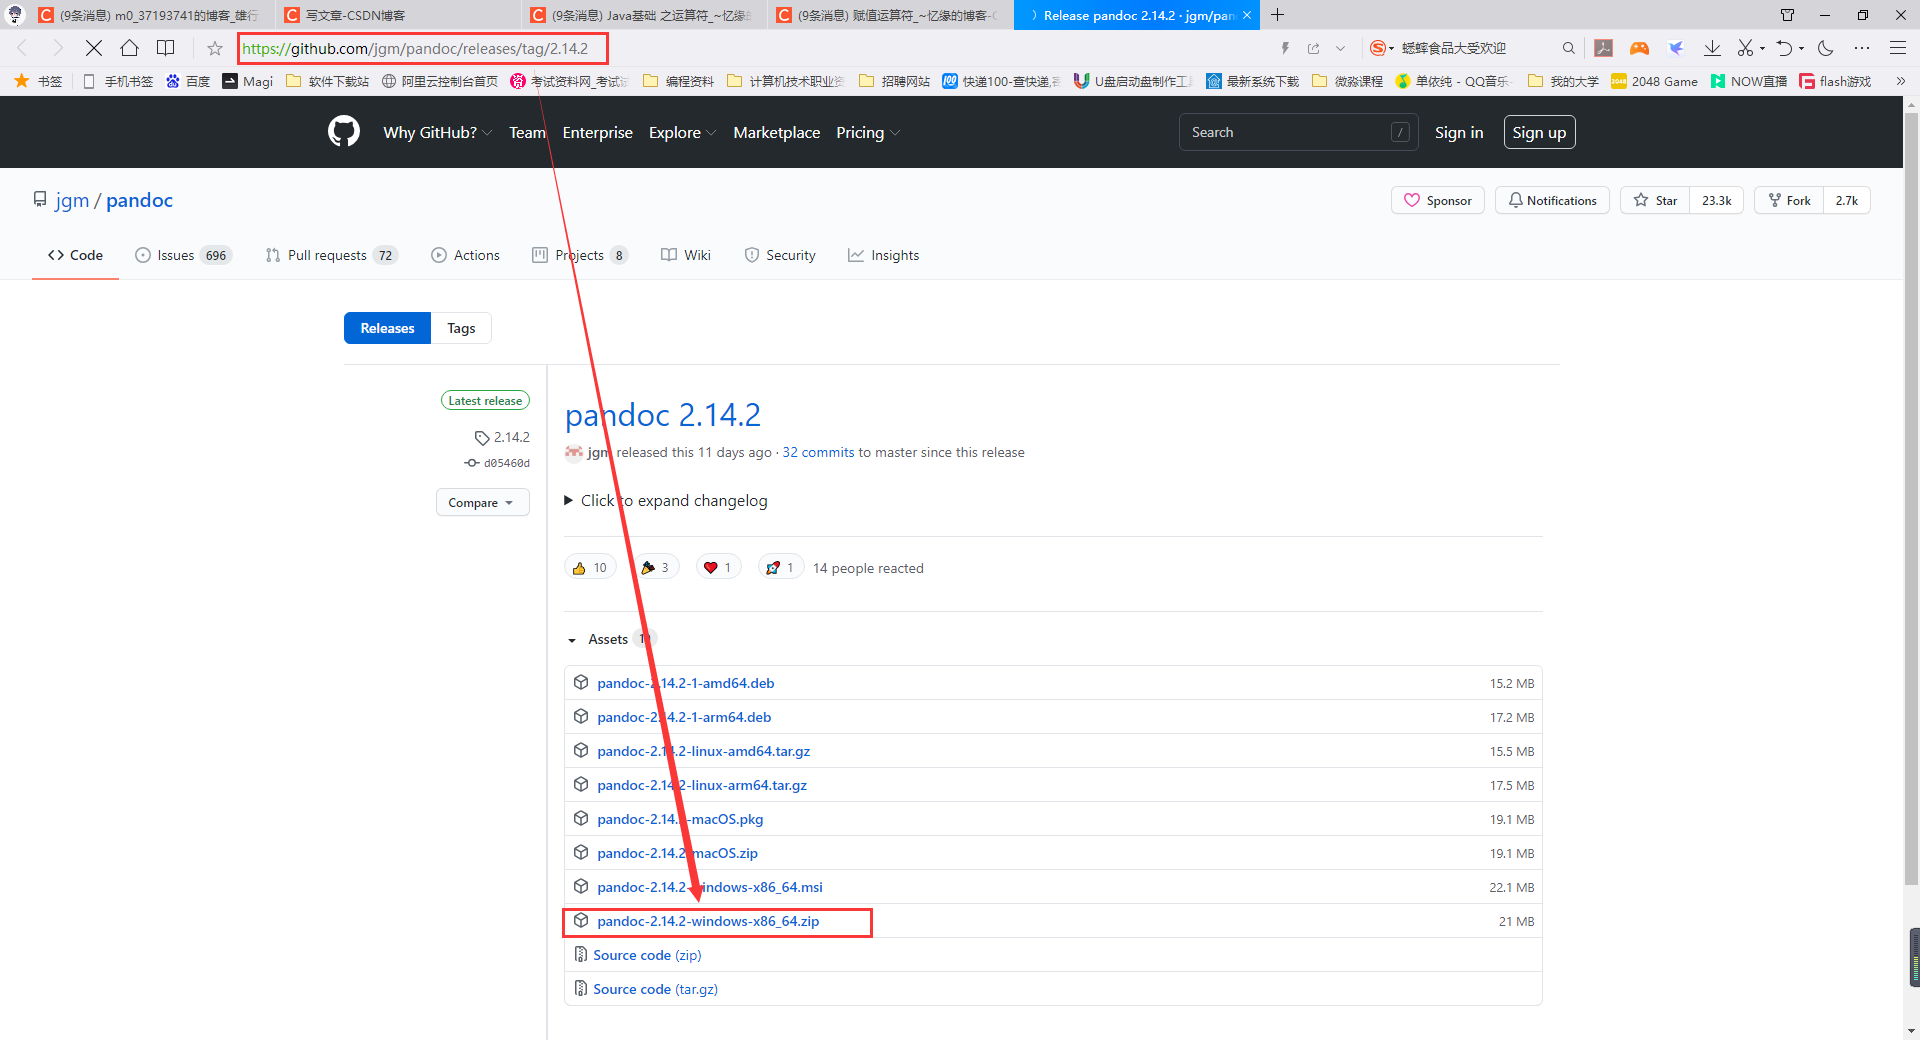1920x1040 pixels.
Task: Expand the address bar dropdown chevron
Action: click(x=1340, y=48)
